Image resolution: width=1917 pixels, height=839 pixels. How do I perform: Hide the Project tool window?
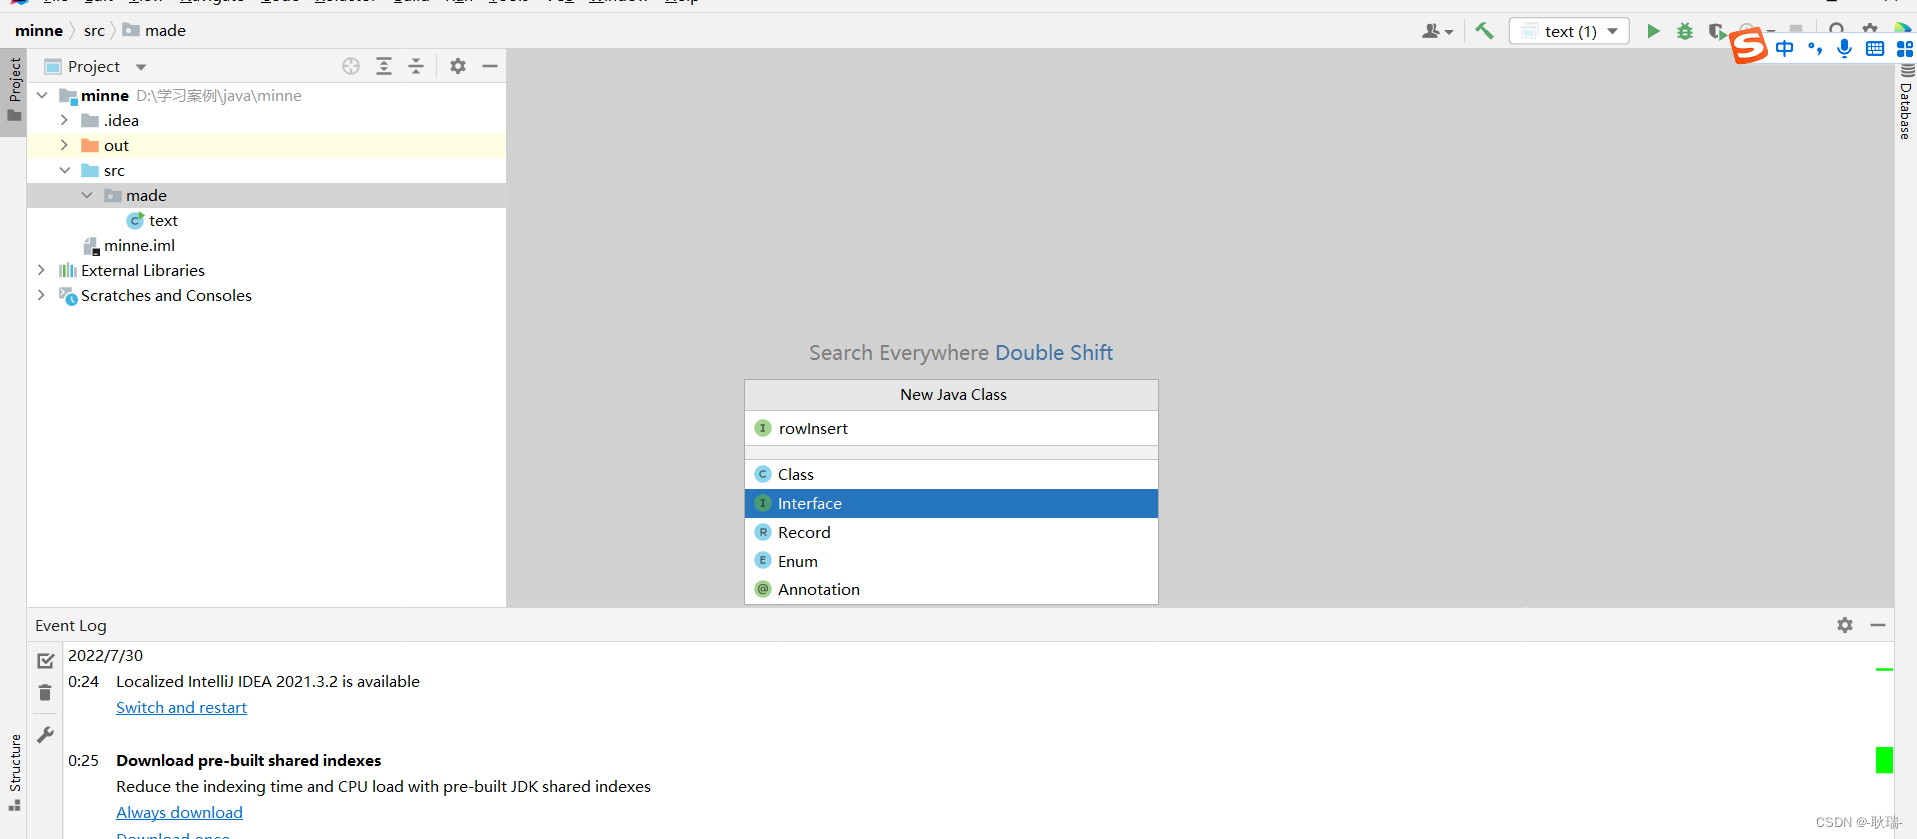490,66
